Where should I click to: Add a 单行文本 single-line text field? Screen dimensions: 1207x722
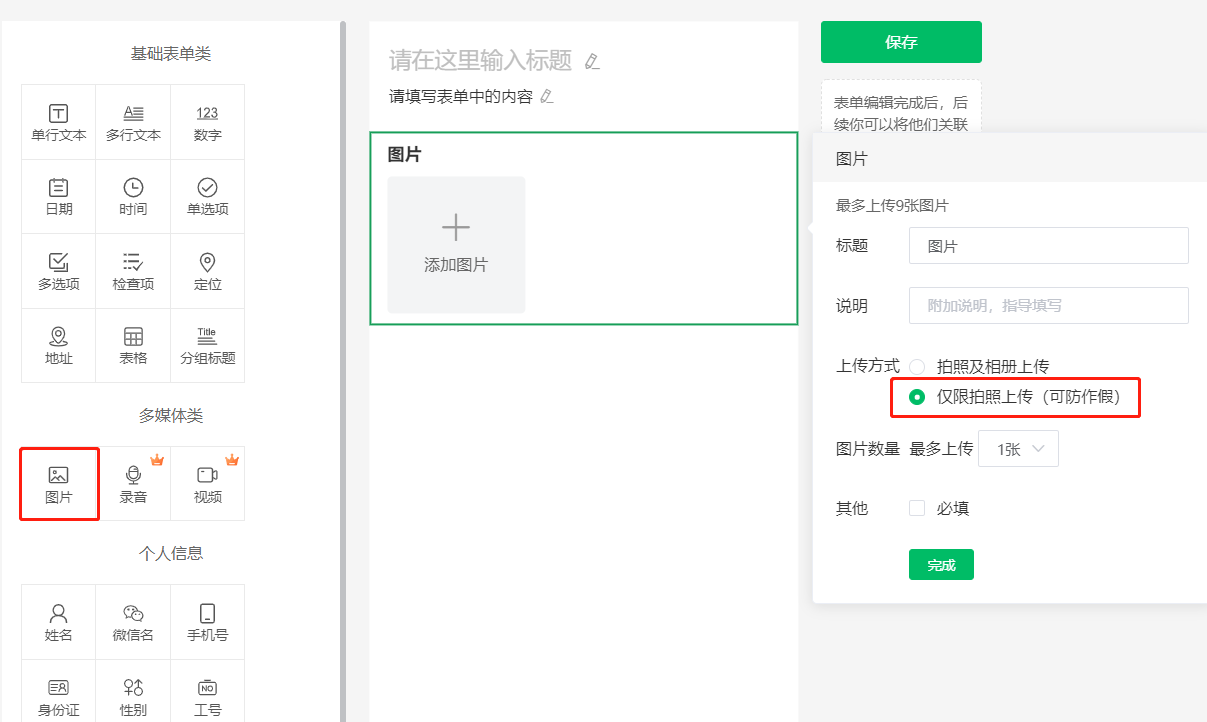pos(59,122)
